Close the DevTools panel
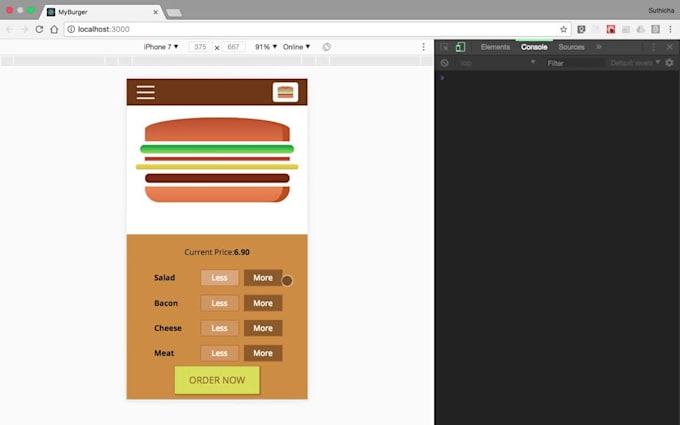Viewport: 680px width, 425px height. 669,47
